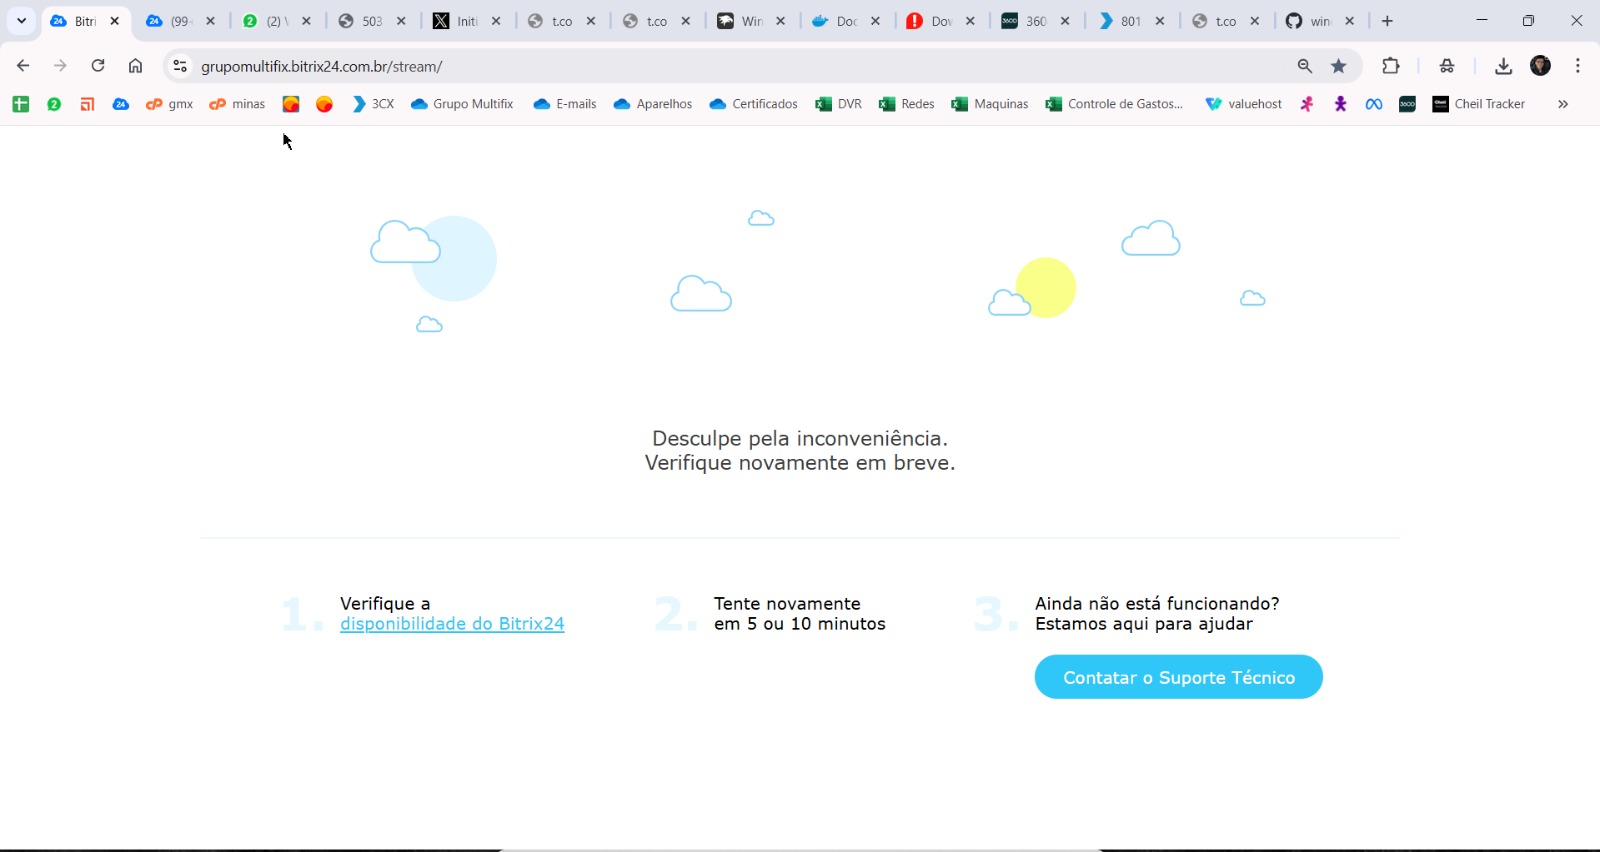The height and width of the screenshot is (852, 1600).
Task: Click the address bar URL field
Action: point(700,66)
